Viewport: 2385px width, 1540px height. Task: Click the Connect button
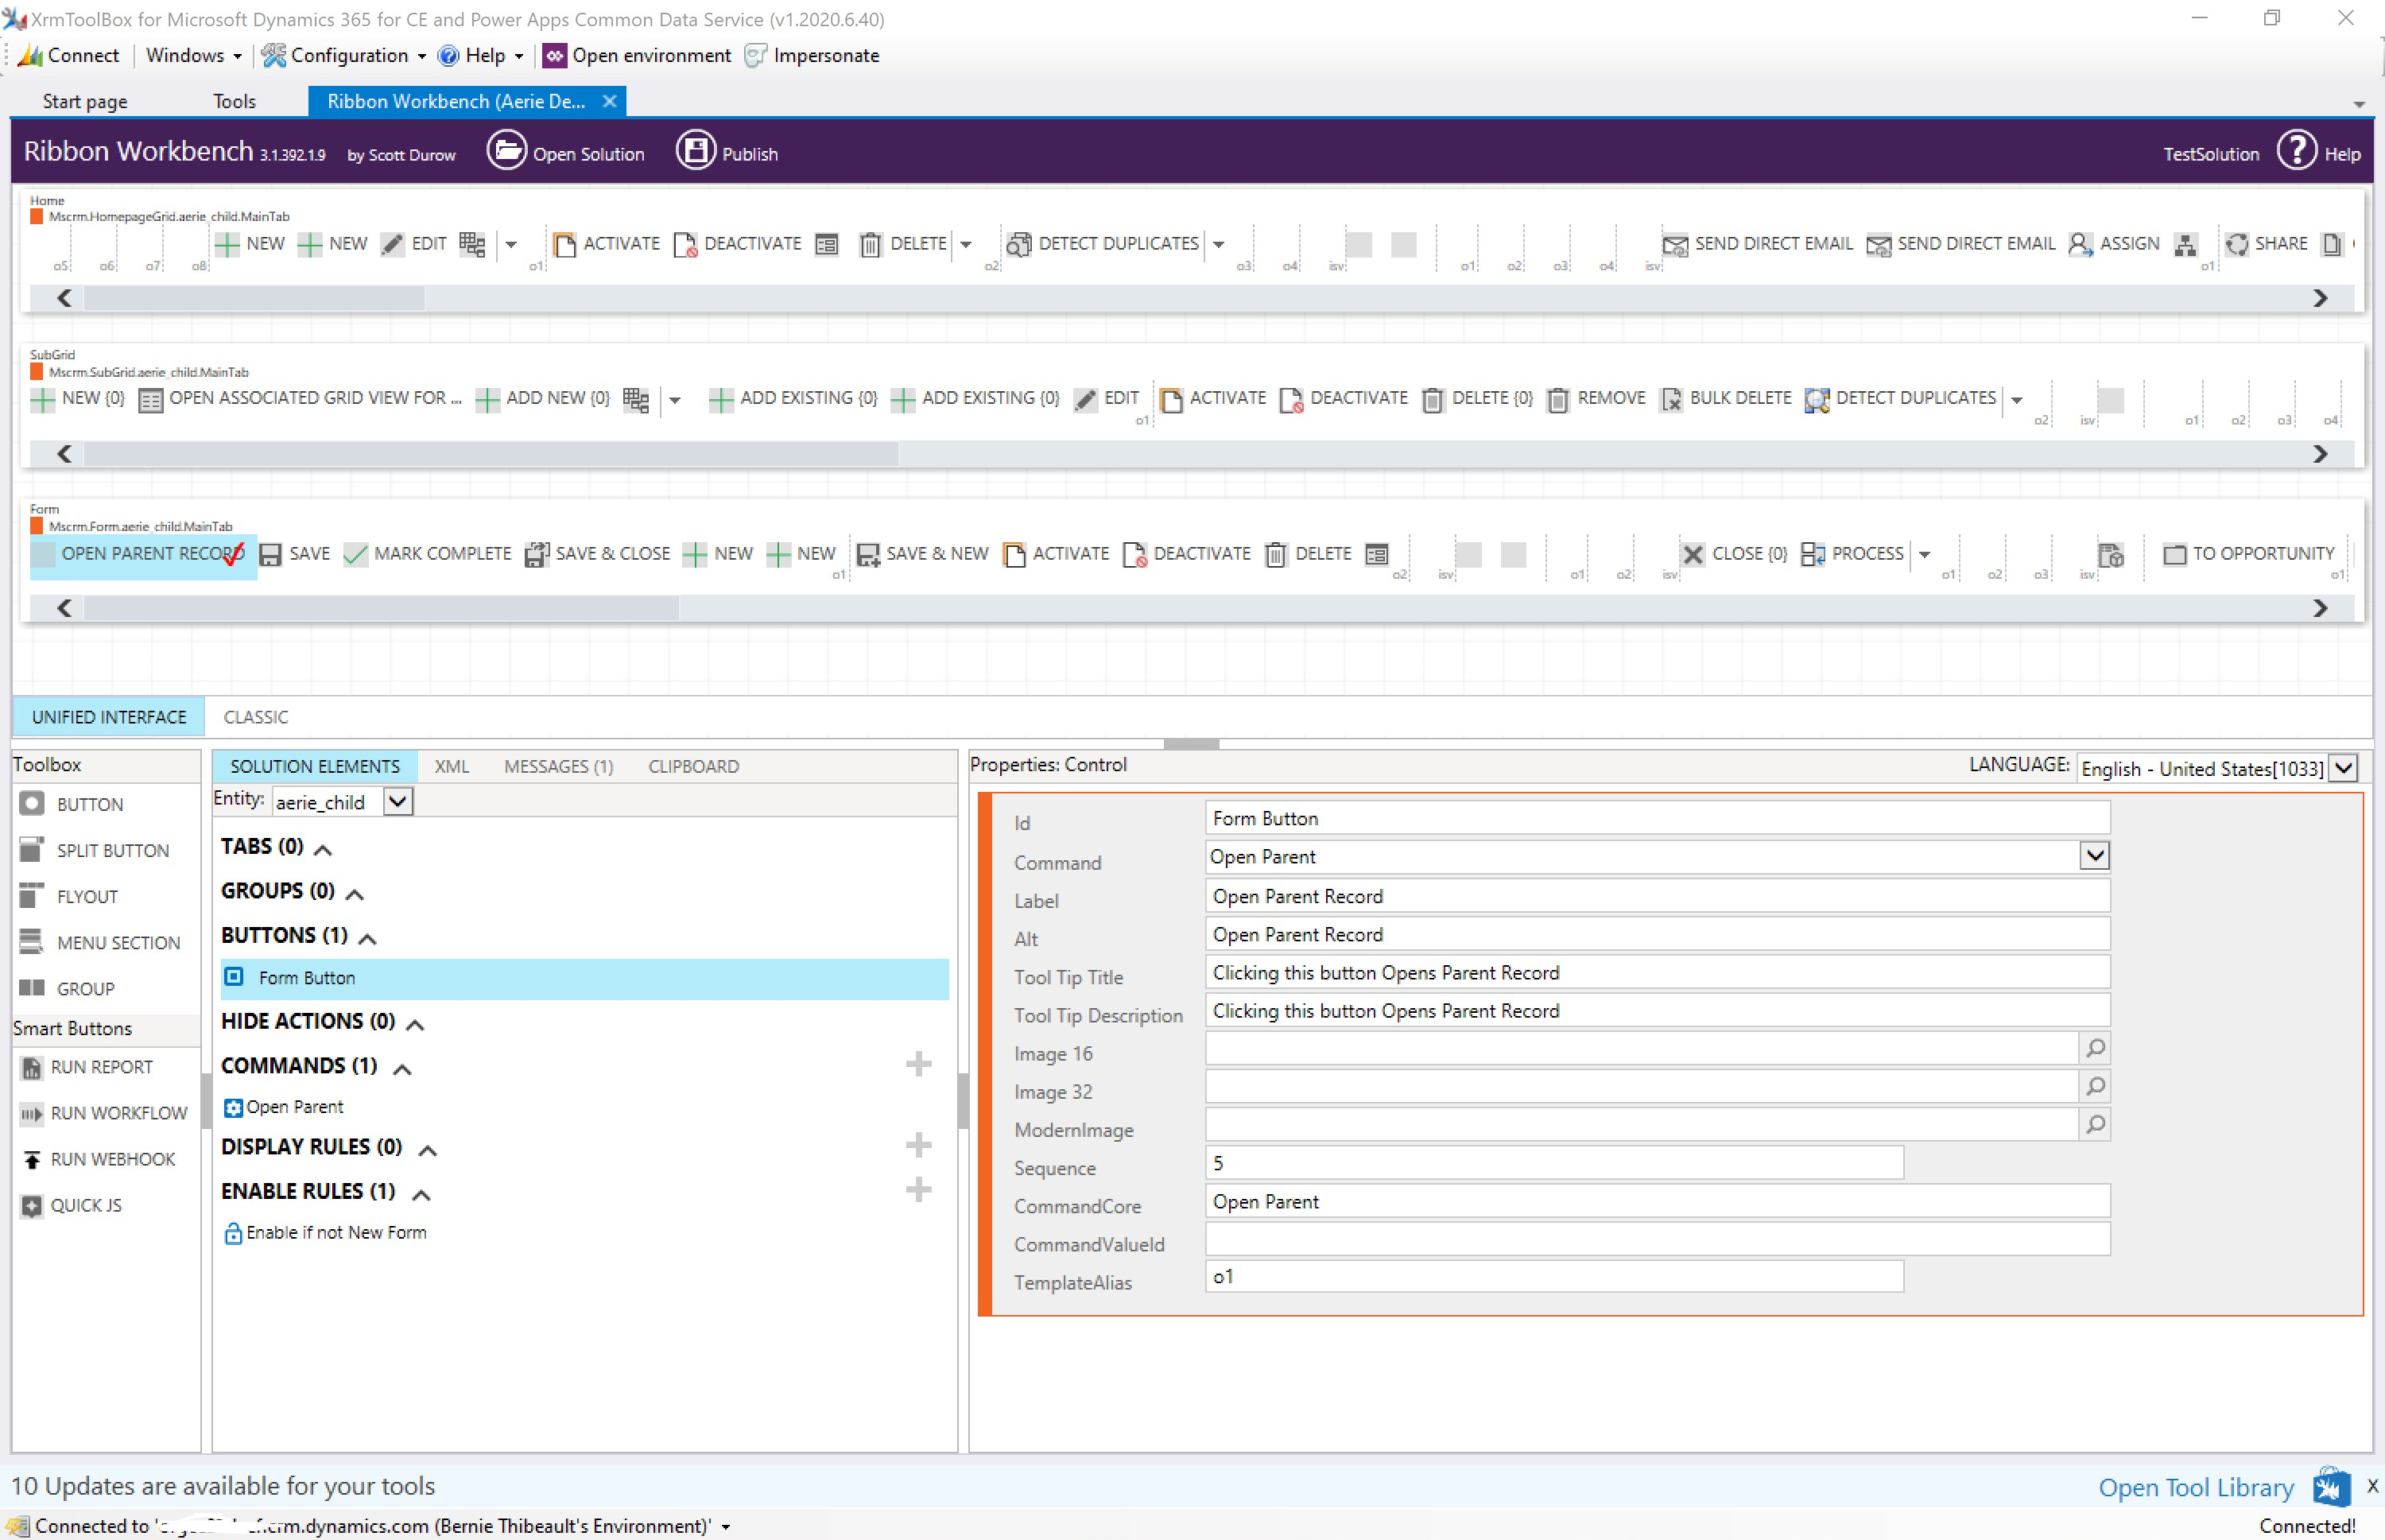click(69, 55)
